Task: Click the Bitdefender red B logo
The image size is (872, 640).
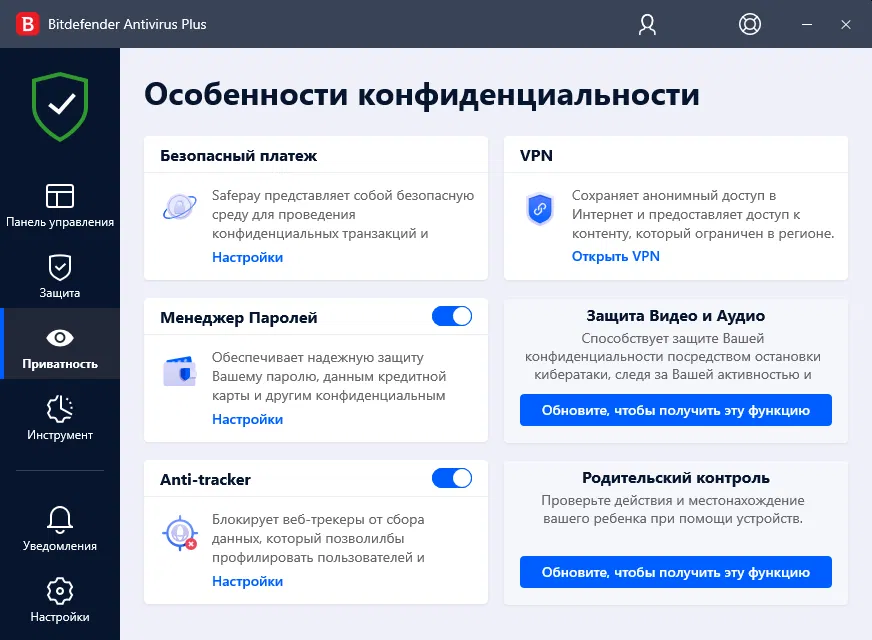Action: pos(27,24)
